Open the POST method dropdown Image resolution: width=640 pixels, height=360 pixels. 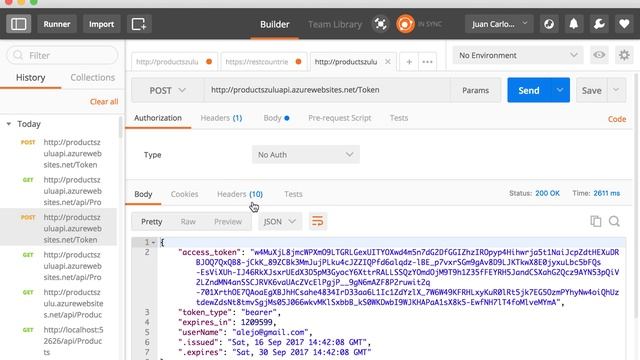coord(167,90)
